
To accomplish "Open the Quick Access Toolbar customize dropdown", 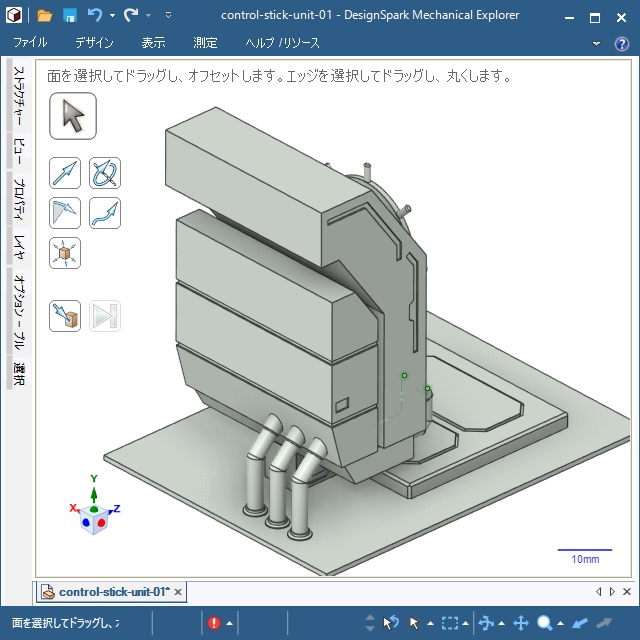I will [167, 16].
